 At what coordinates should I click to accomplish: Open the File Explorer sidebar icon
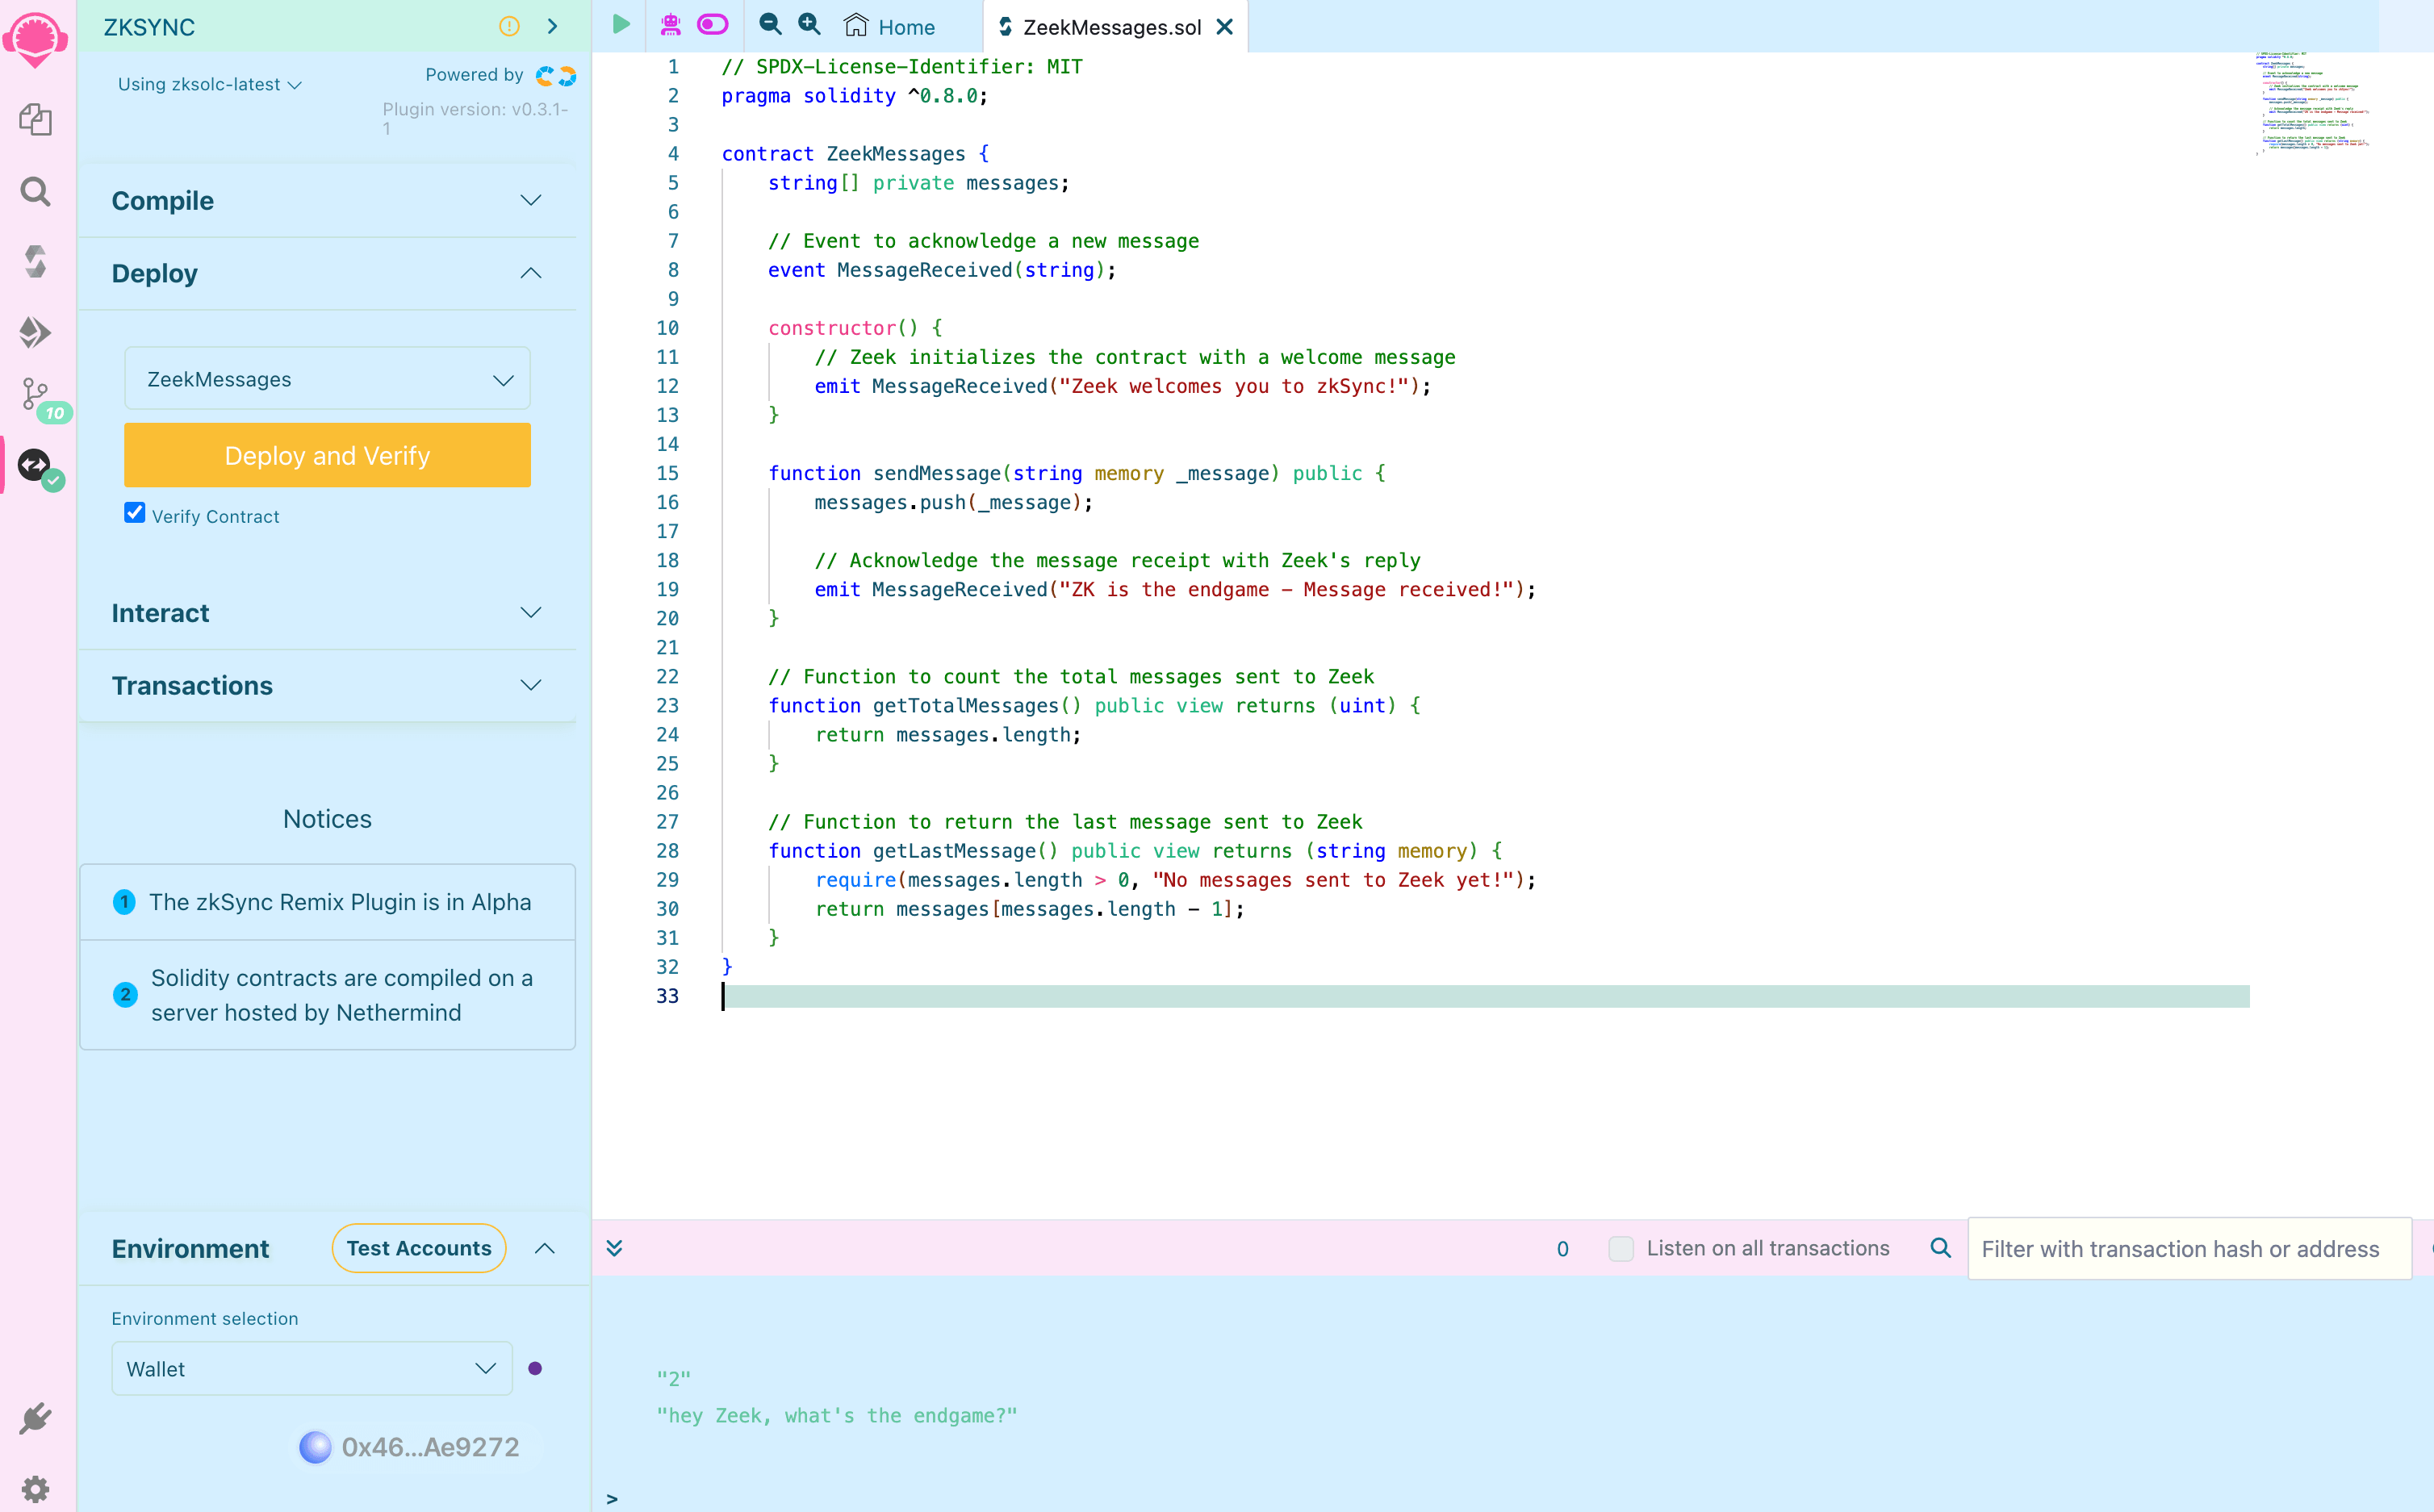coord(35,120)
